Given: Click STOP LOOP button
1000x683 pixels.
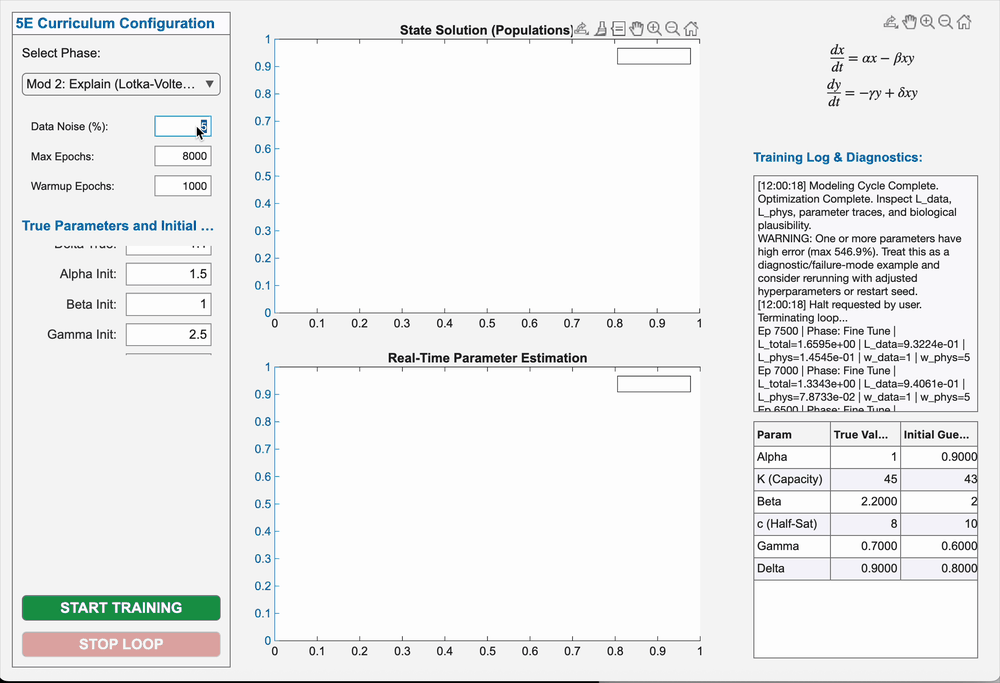Looking at the screenshot, I should tap(121, 644).
